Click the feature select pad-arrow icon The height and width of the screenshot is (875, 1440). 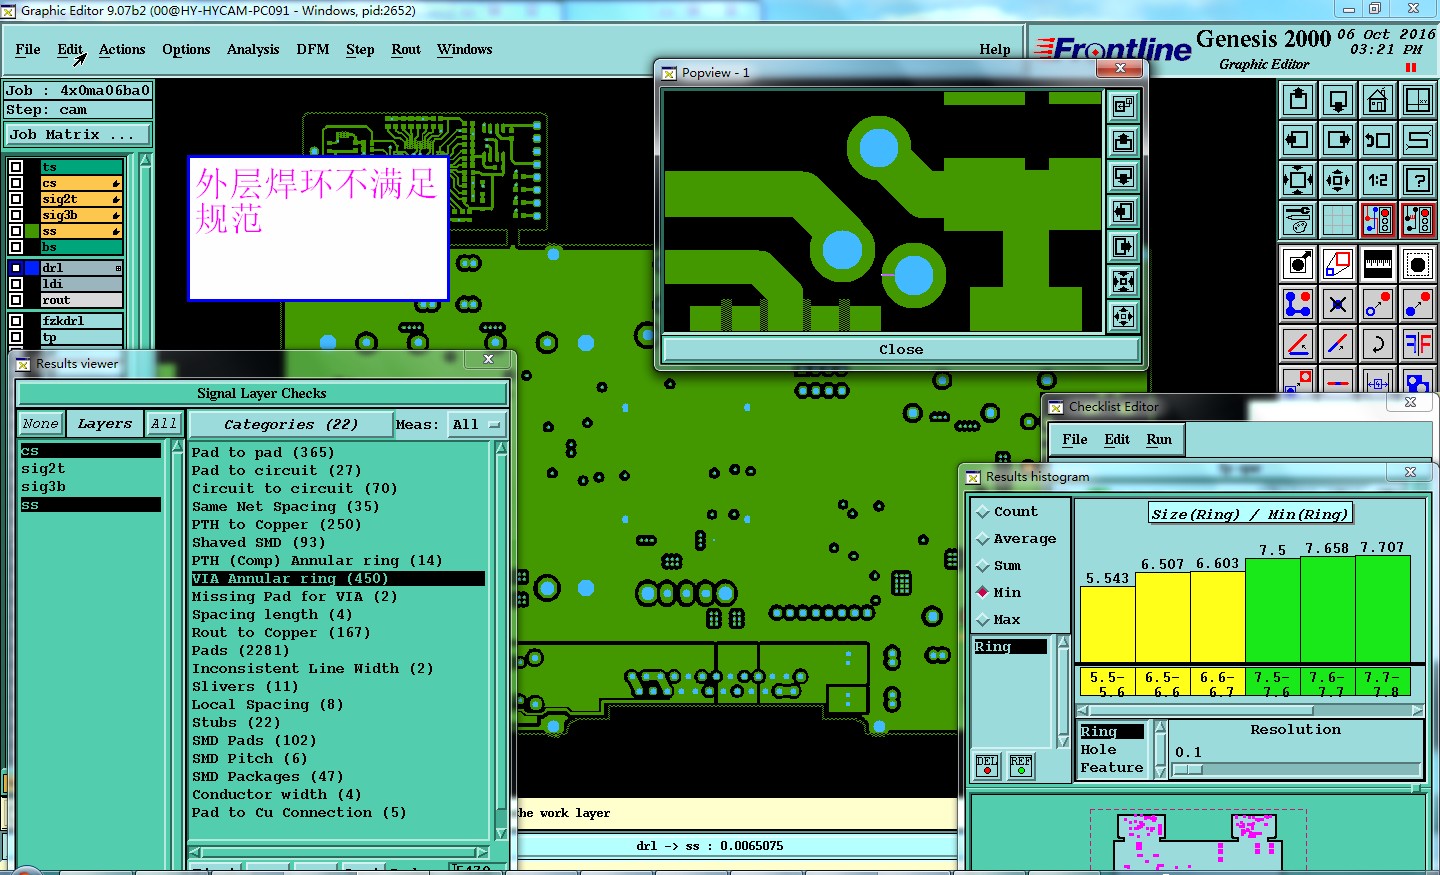pos(1298,264)
